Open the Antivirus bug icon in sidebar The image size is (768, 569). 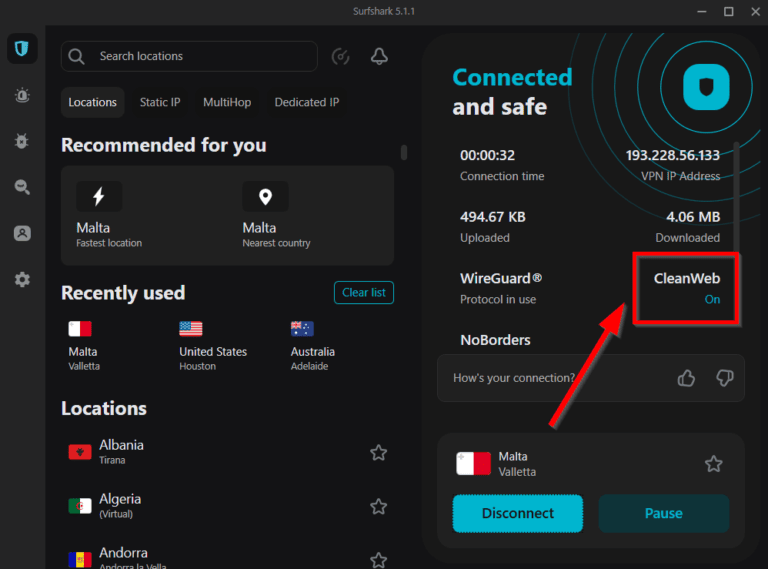click(22, 141)
